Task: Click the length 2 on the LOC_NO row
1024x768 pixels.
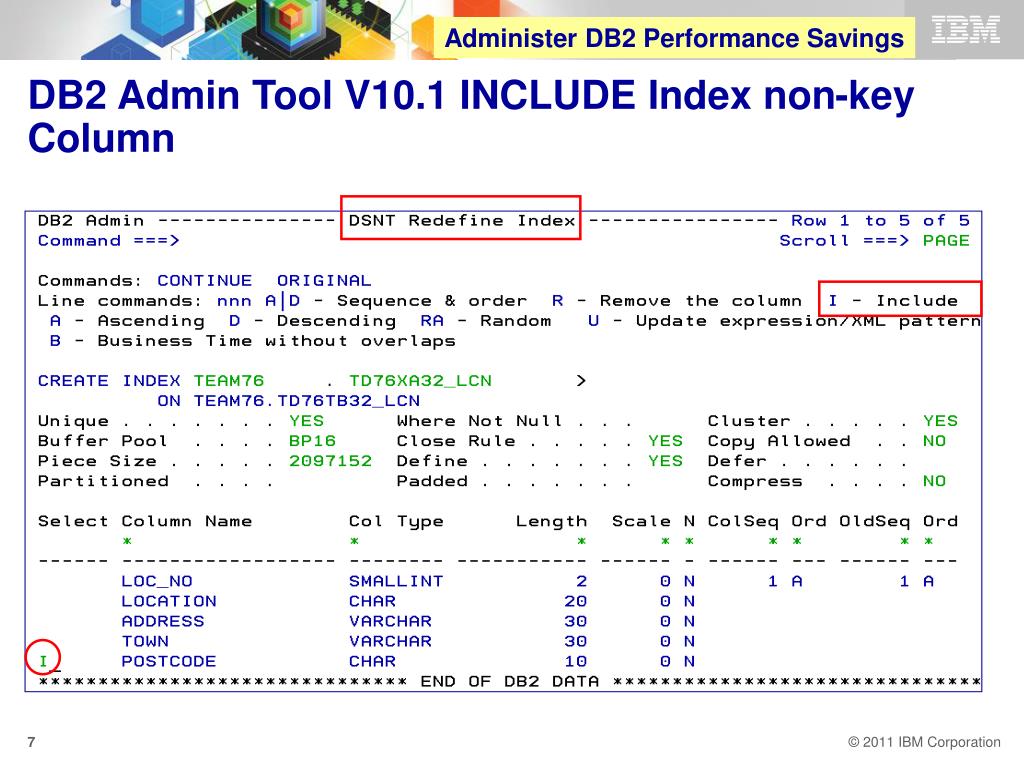Action: click(x=581, y=581)
